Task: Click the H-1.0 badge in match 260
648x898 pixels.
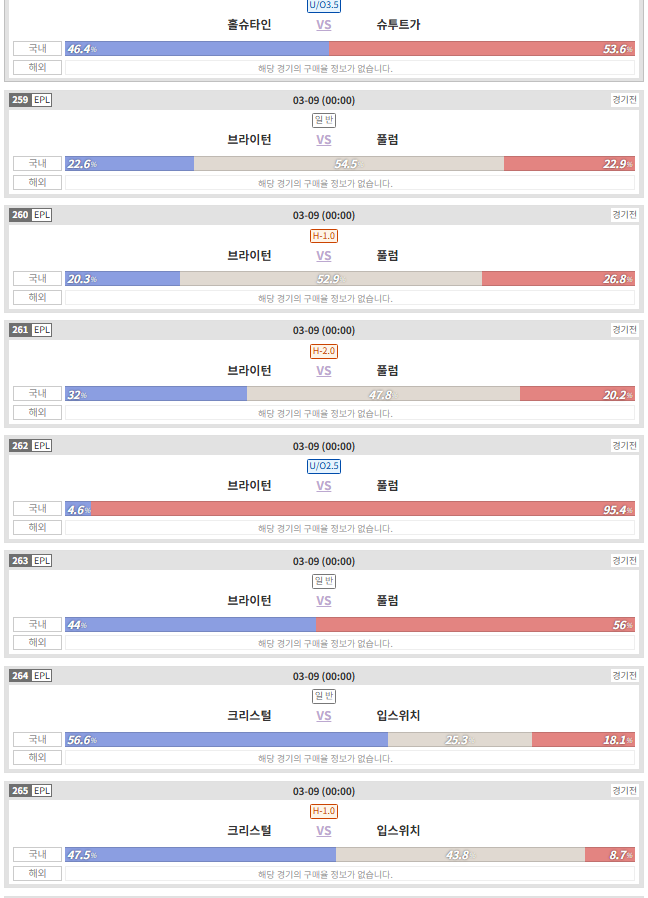Action: tap(324, 235)
